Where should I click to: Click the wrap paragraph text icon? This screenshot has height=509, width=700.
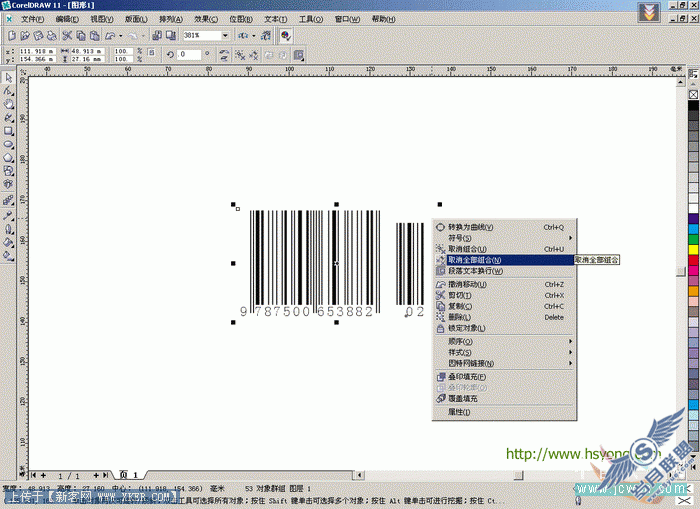299,55
